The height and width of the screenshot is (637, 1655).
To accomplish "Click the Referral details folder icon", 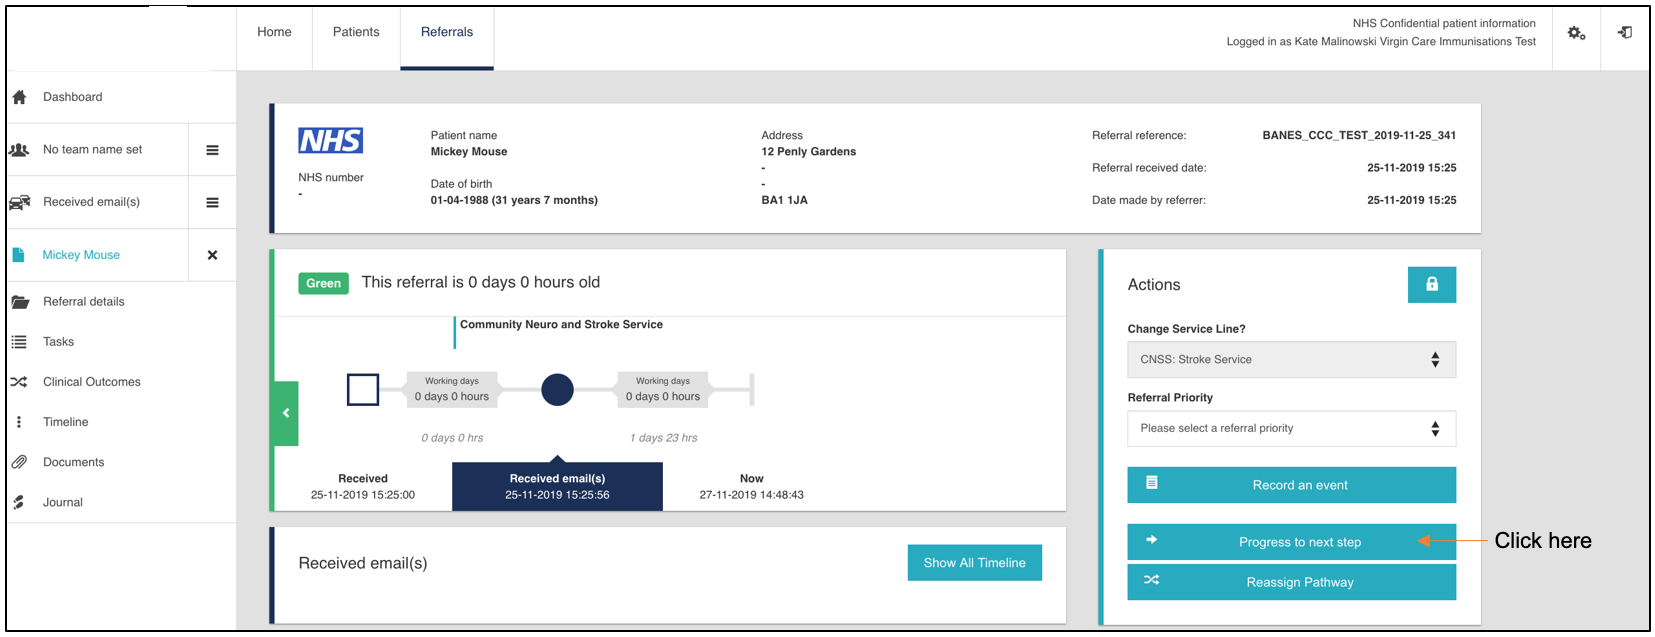I will pyautogui.click(x=19, y=302).
